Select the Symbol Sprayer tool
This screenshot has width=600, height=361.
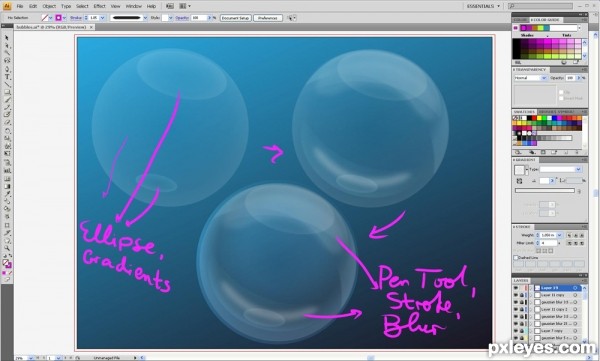[7, 163]
